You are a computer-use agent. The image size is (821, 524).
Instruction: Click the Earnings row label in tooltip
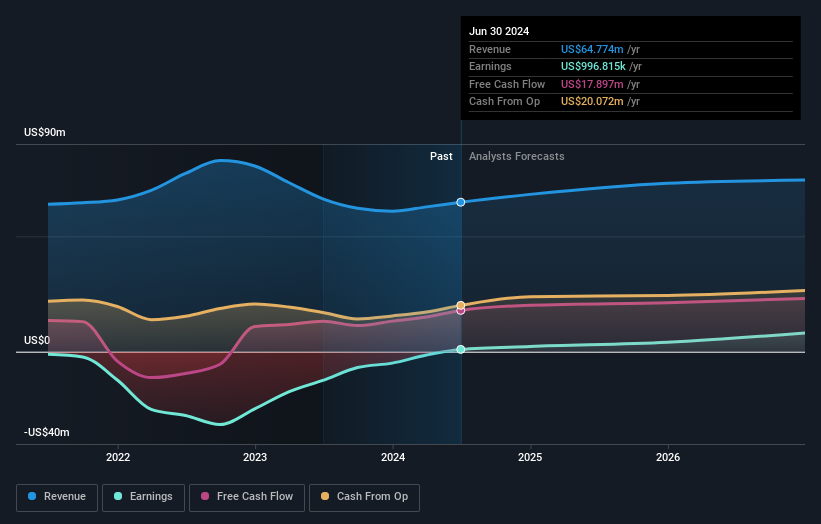pyautogui.click(x=490, y=66)
